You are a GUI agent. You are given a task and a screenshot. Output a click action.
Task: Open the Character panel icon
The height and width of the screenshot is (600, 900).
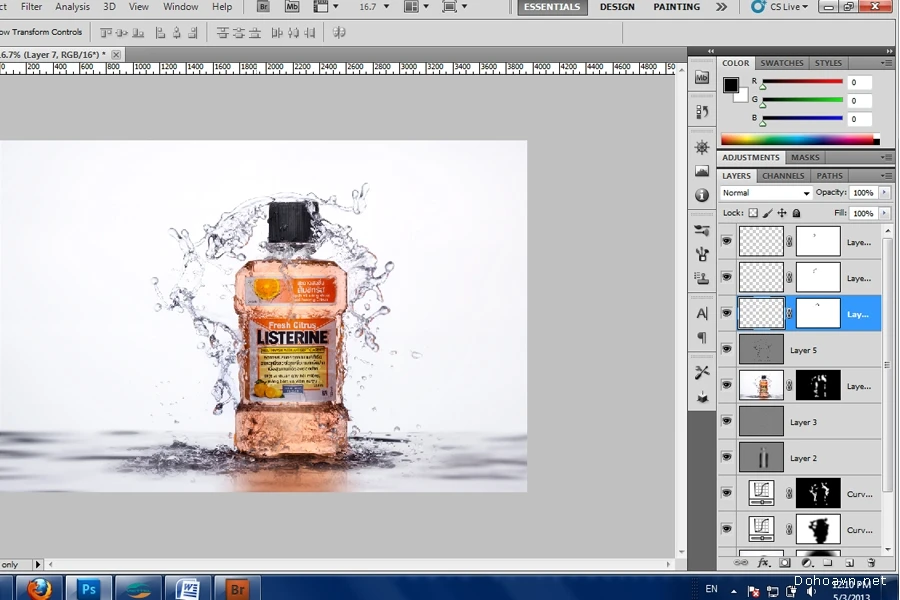point(702,313)
